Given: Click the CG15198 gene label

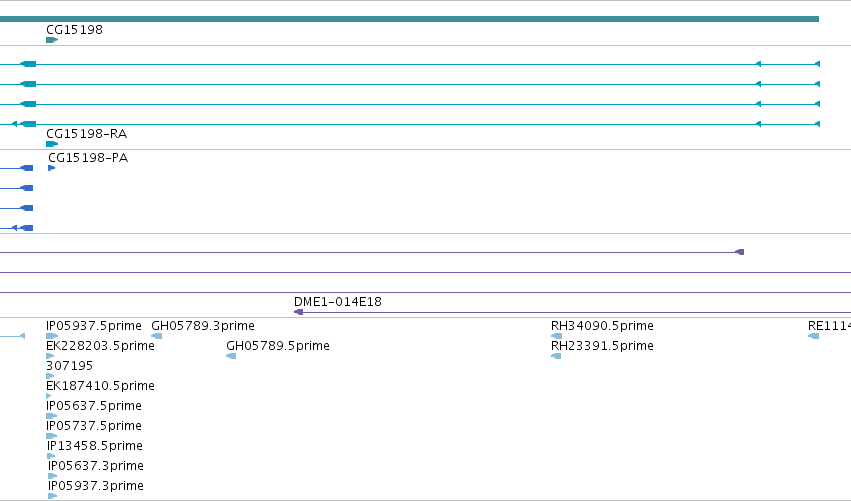Looking at the screenshot, I should 74,29.
